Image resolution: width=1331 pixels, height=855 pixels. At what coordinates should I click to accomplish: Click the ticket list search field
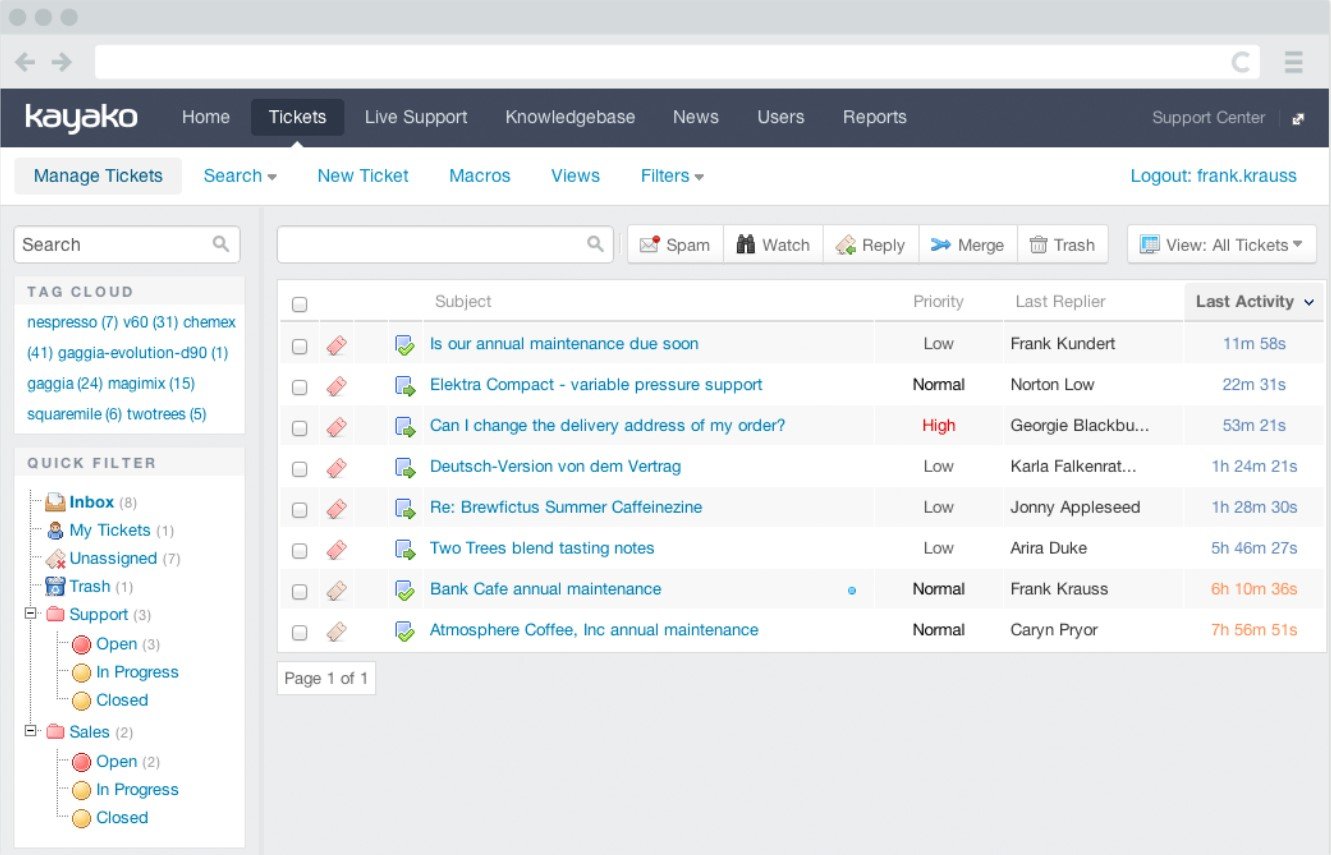pos(445,244)
